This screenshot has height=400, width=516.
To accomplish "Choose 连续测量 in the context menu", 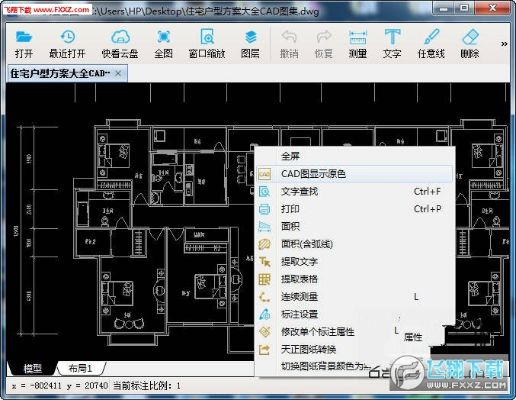I will (355, 297).
